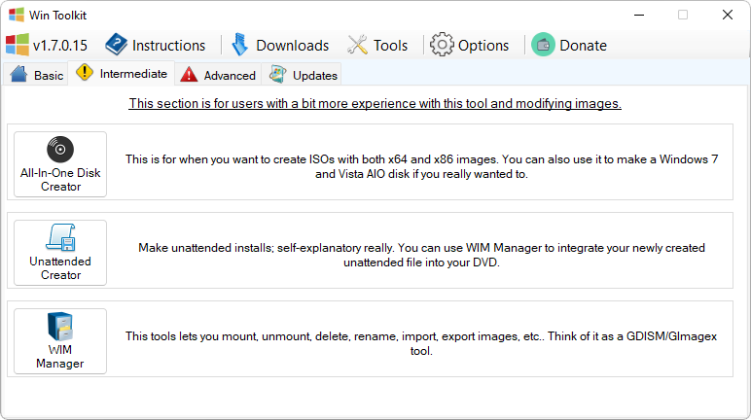Viewport: 751px width, 420px height.
Task: Click the Options gear icon
Action: (441, 45)
